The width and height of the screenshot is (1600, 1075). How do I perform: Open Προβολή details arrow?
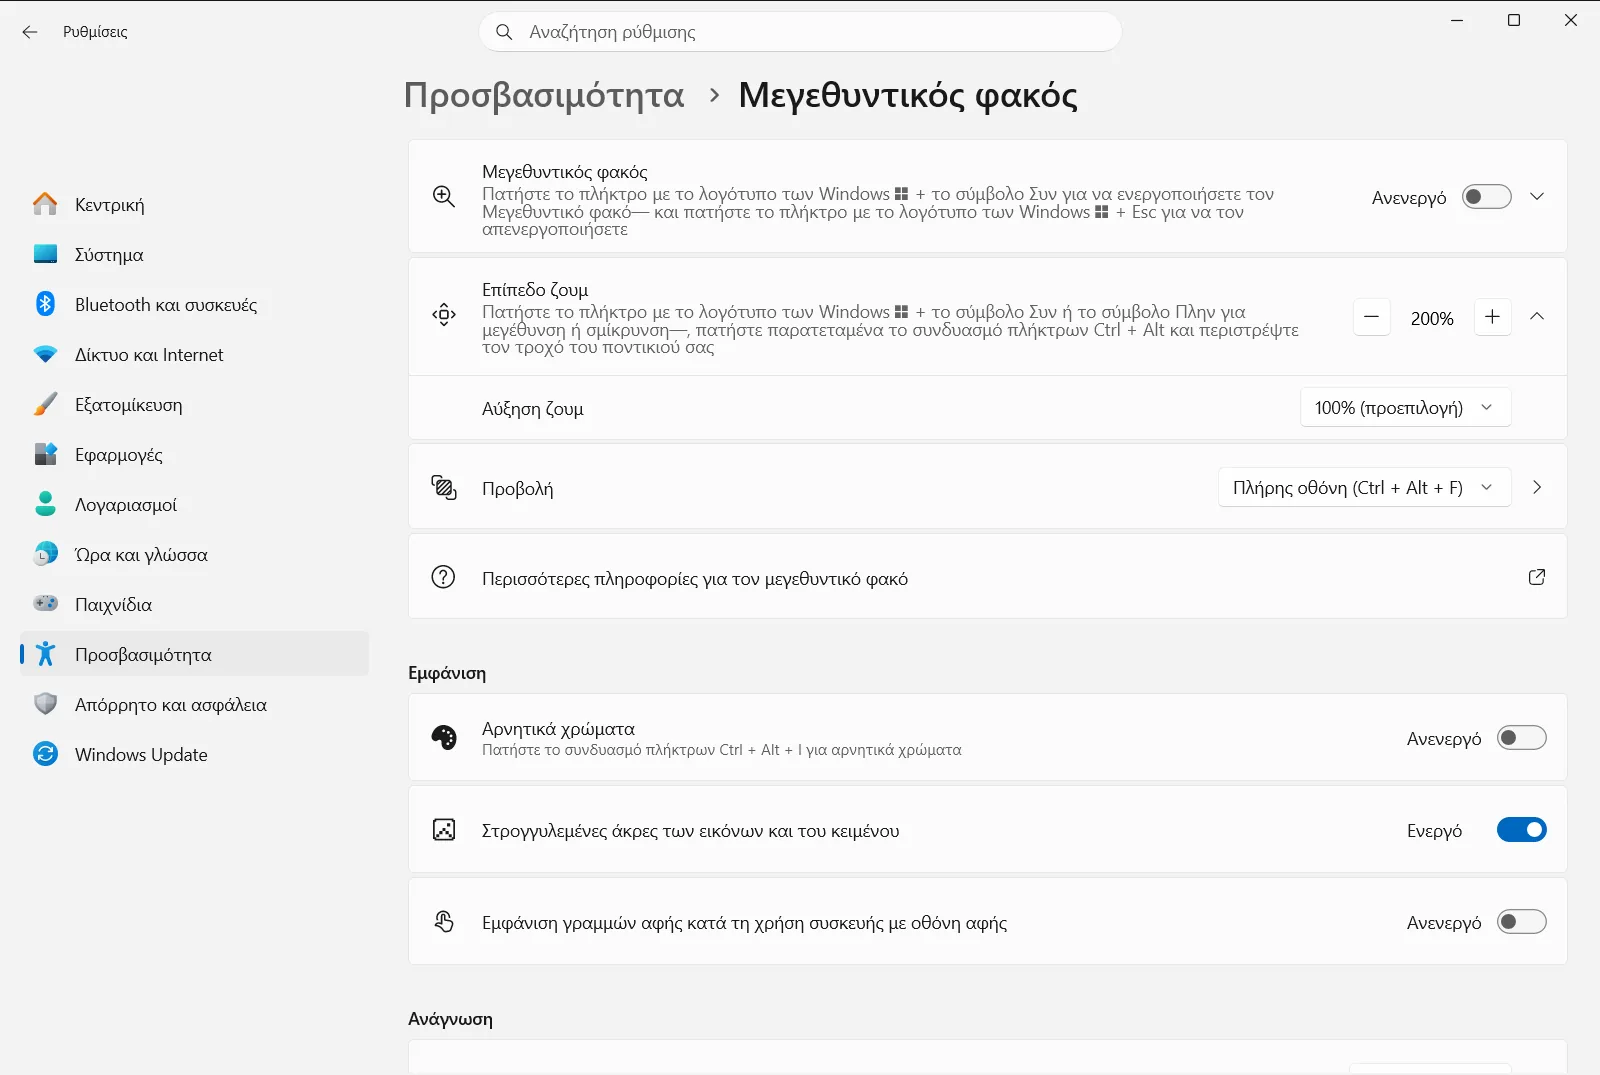1537,487
